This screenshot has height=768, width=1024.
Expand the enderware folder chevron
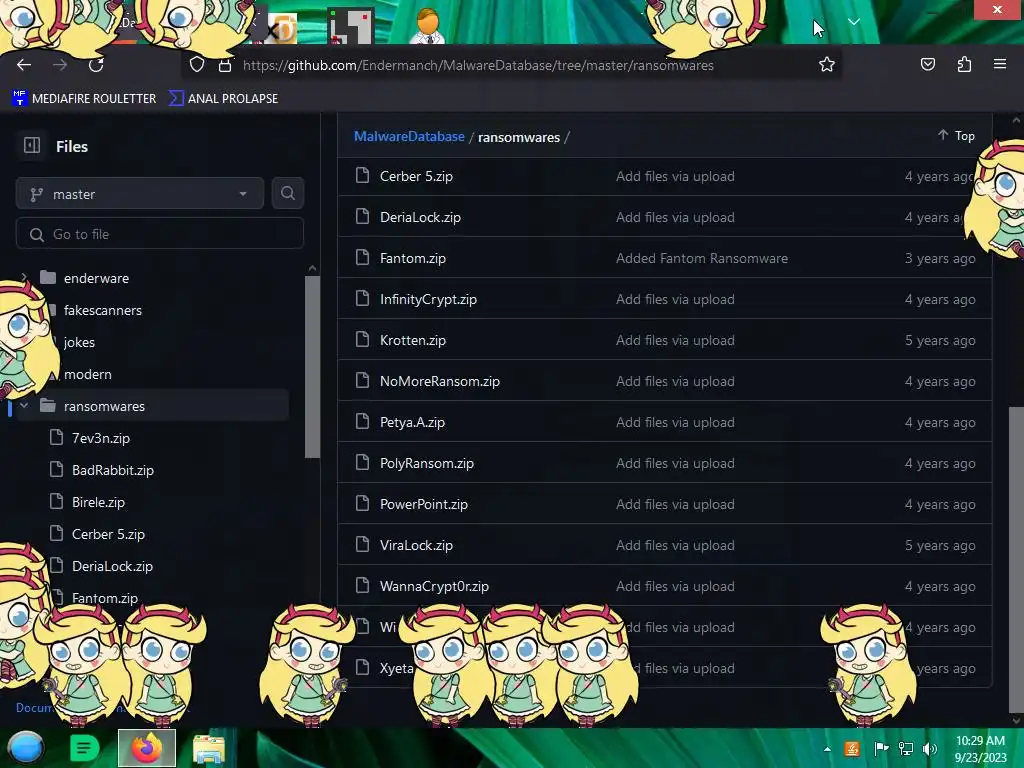(24, 278)
